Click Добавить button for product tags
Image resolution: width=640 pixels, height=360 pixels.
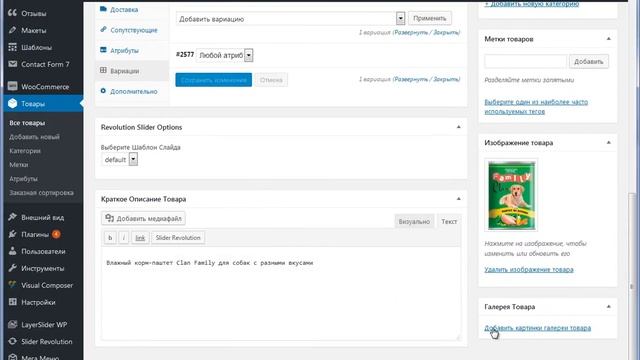point(589,62)
